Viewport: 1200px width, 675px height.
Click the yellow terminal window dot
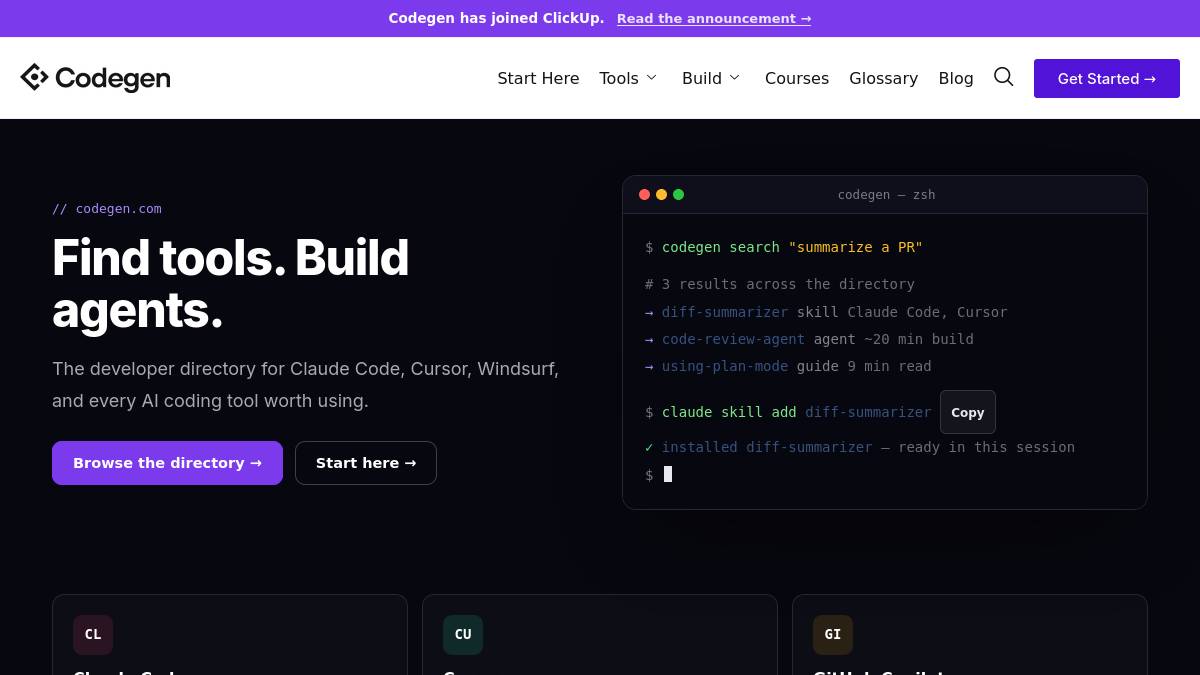pyautogui.click(x=661, y=194)
